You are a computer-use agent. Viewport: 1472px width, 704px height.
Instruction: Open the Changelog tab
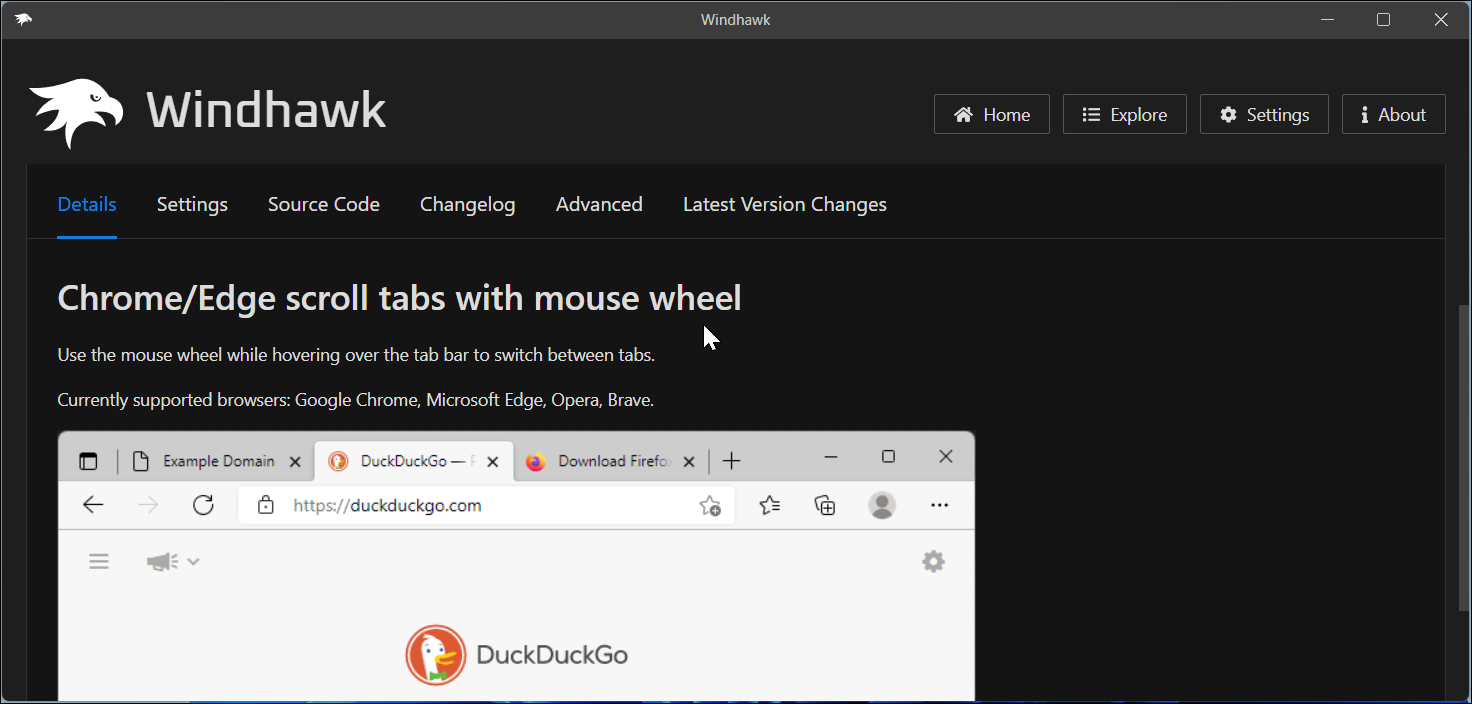pyautogui.click(x=467, y=205)
